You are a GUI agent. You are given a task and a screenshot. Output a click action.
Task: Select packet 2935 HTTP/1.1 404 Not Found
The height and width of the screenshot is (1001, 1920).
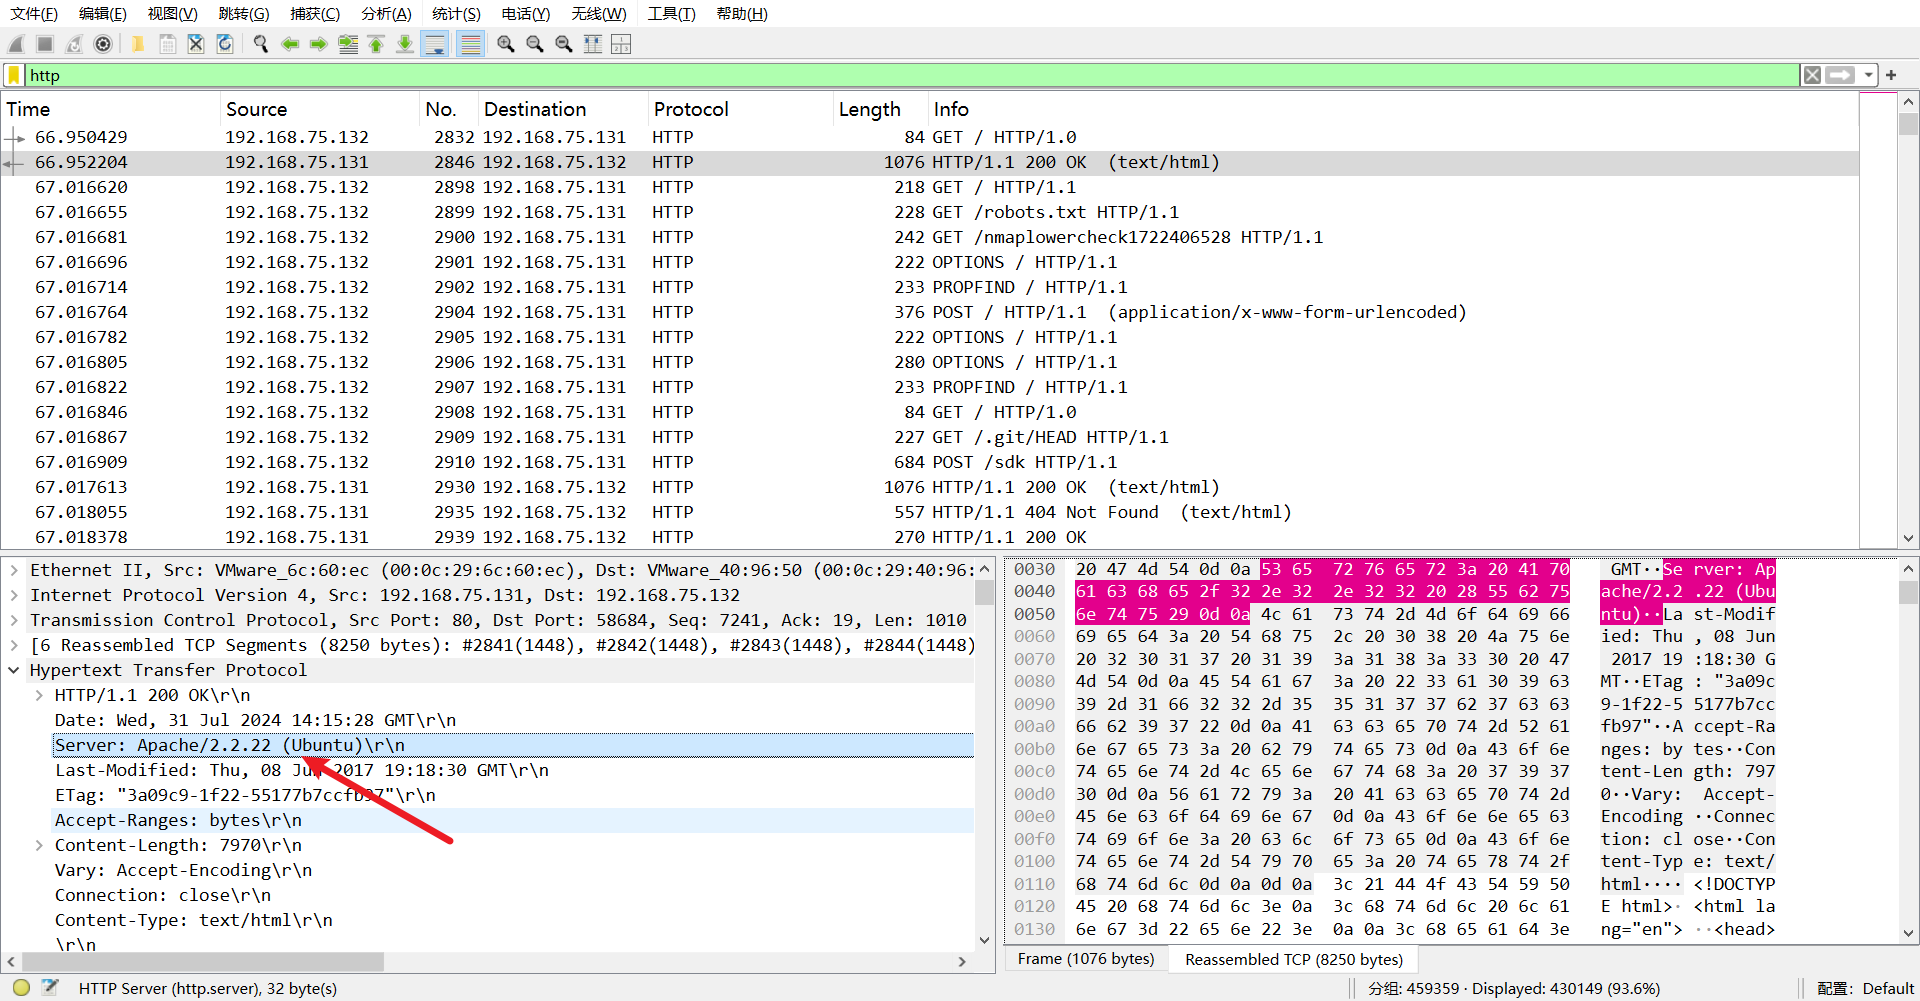click(x=930, y=512)
